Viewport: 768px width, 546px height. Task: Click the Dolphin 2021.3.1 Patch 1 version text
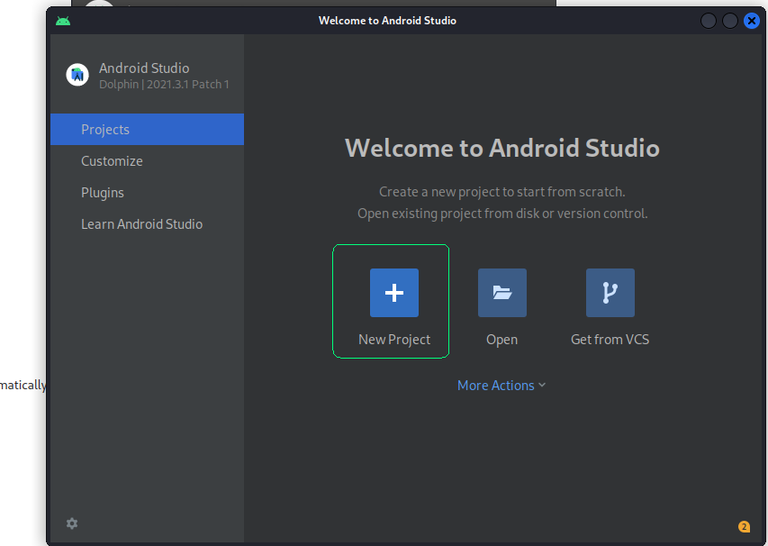click(164, 85)
